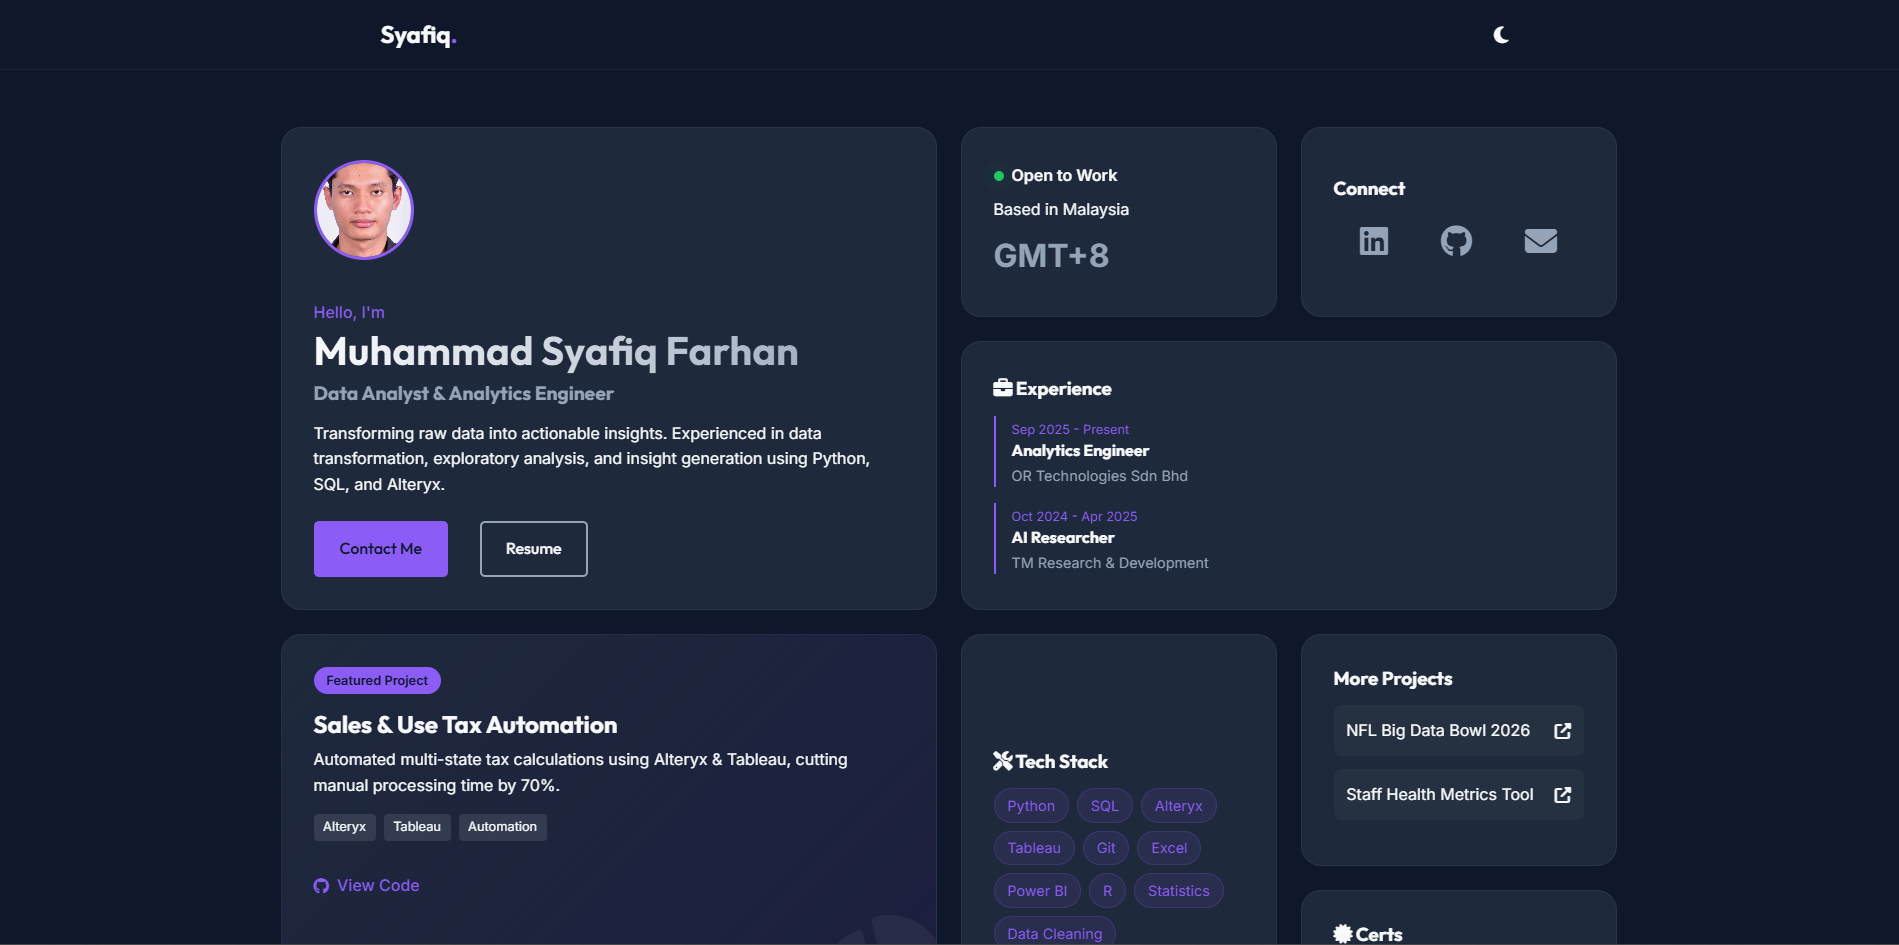Select the Alteryx tech stack chip

tap(1179, 806)
